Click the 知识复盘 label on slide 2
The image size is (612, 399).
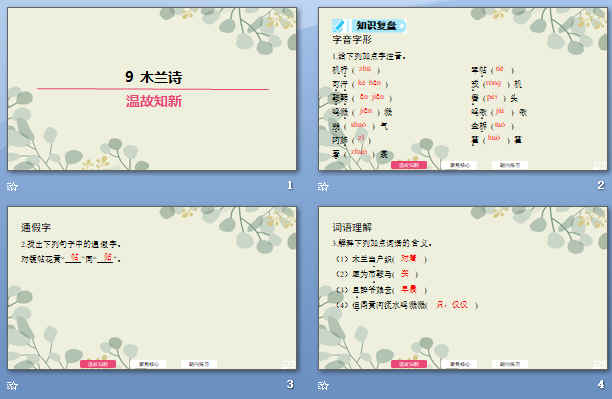377,25
